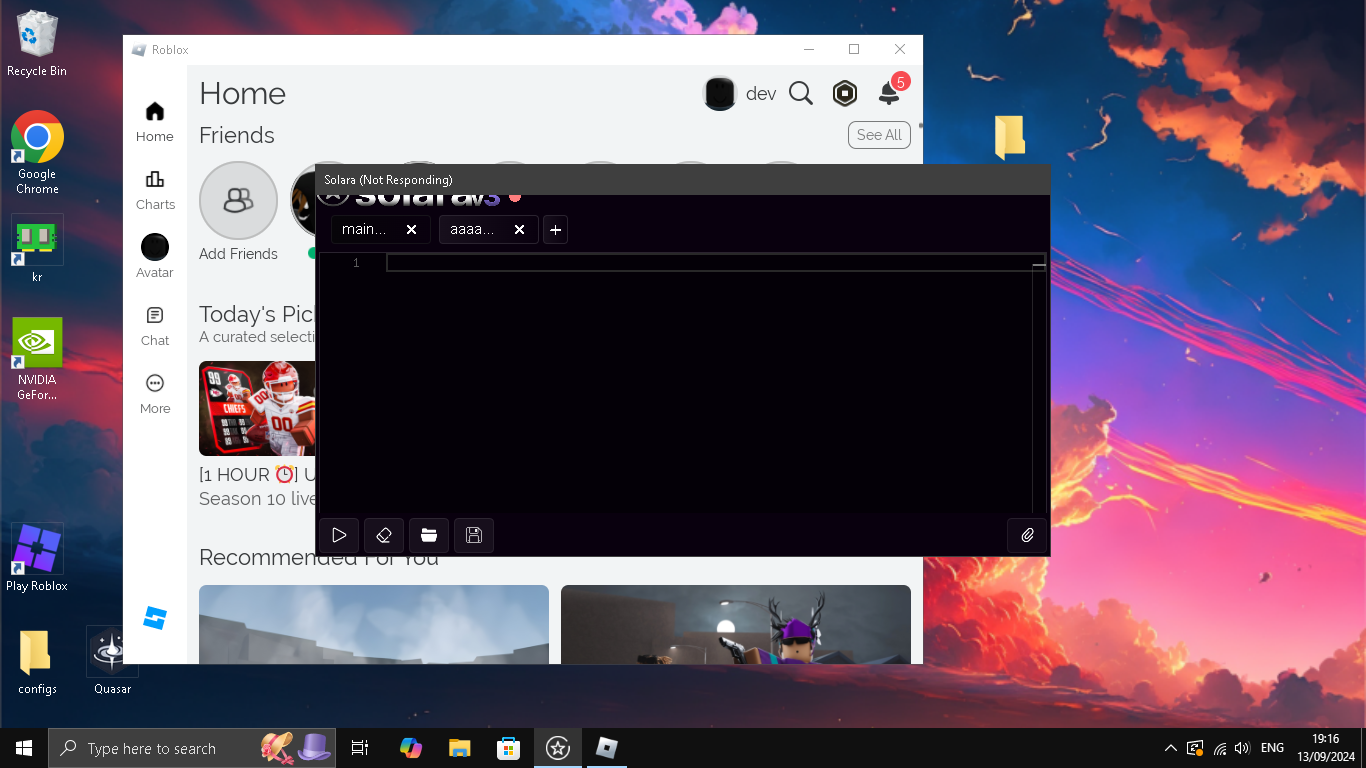Open the dev profile avatar in Roblox
The width and height of the screenshot is (1366, 768).
click(x=720, y=94)
